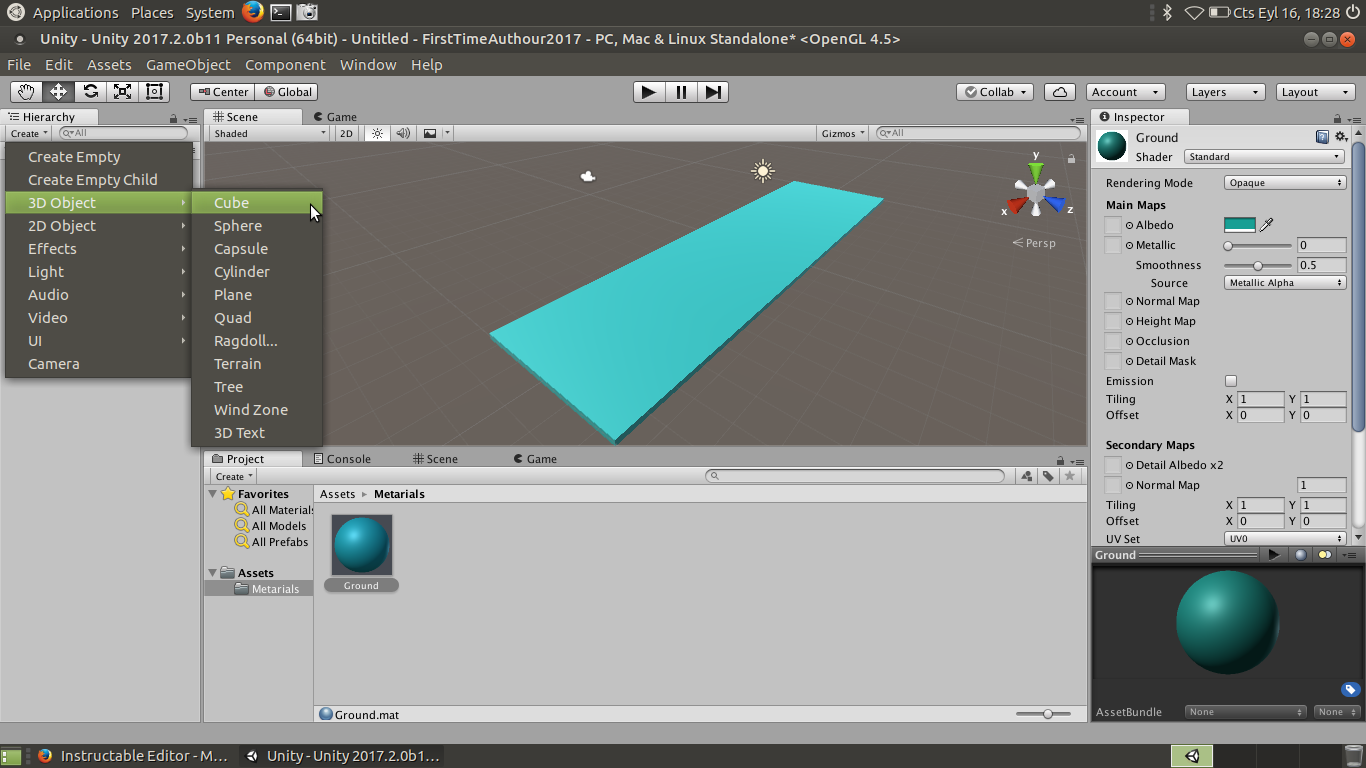Click the blue asset label tag icon
Viewport: 1366px width, 768px height.
tap(1350, 689)
